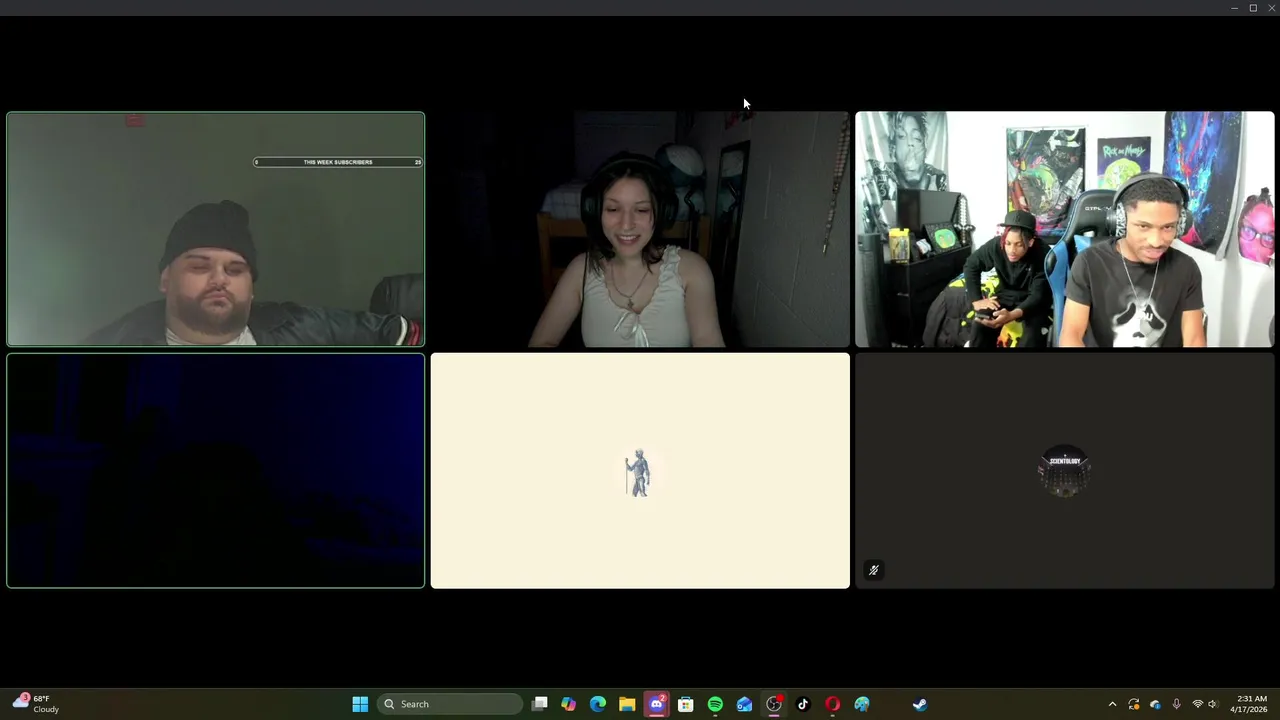Click the taskbar Search box
Screen dimensions: 1280x720
coord(449,704)
